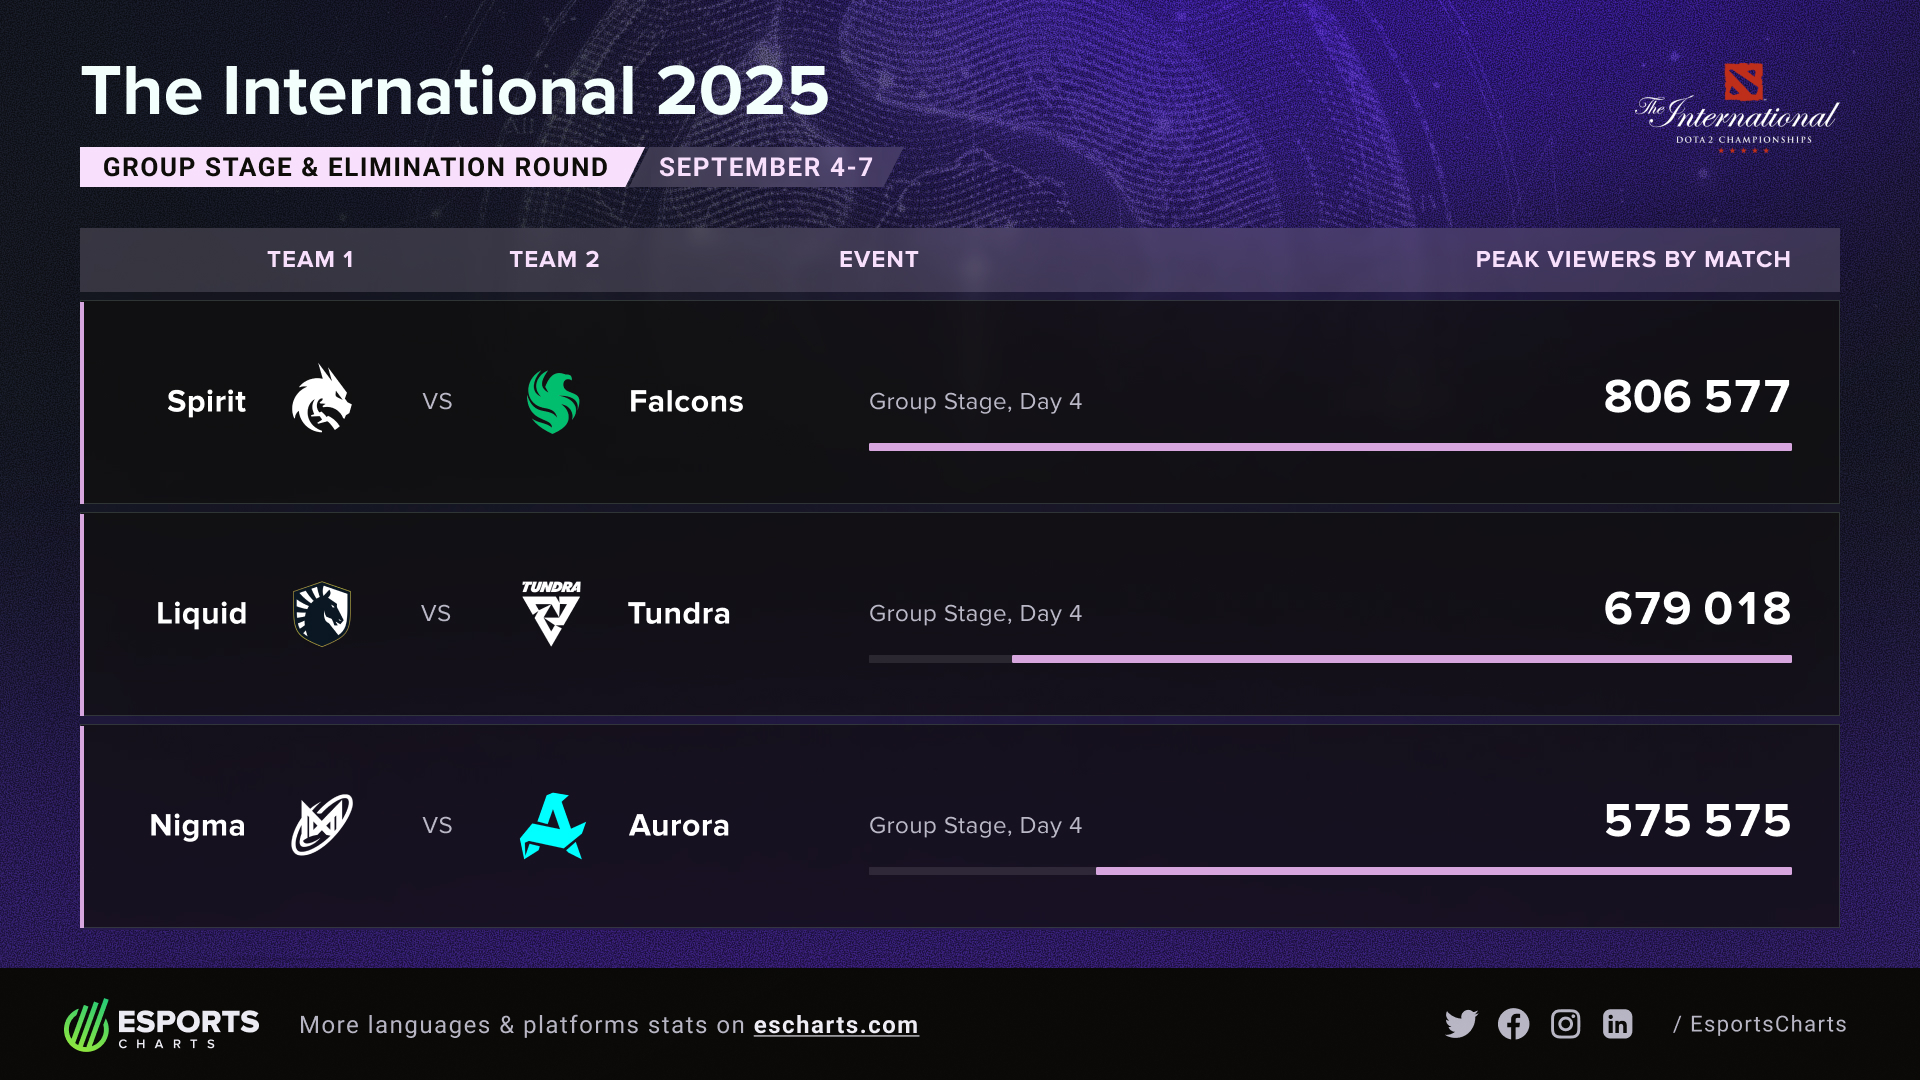Screen dimensions: 1920x1080
Task: Click the Team Liquid horse logo
Action: click(321, 613)
